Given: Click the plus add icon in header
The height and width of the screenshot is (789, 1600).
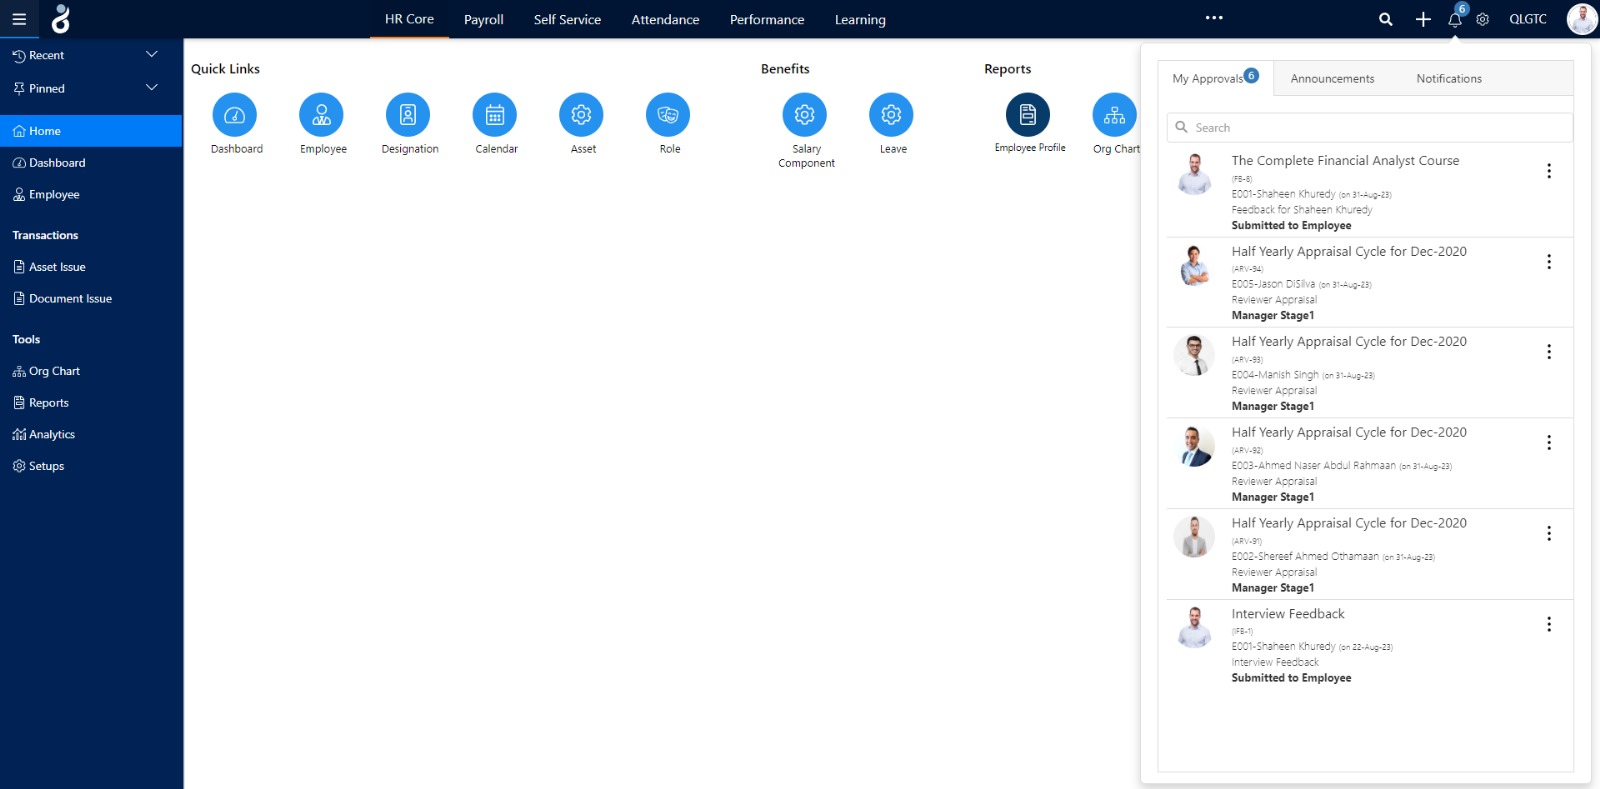Looking at the screenshot, I should coord(1423,19).
